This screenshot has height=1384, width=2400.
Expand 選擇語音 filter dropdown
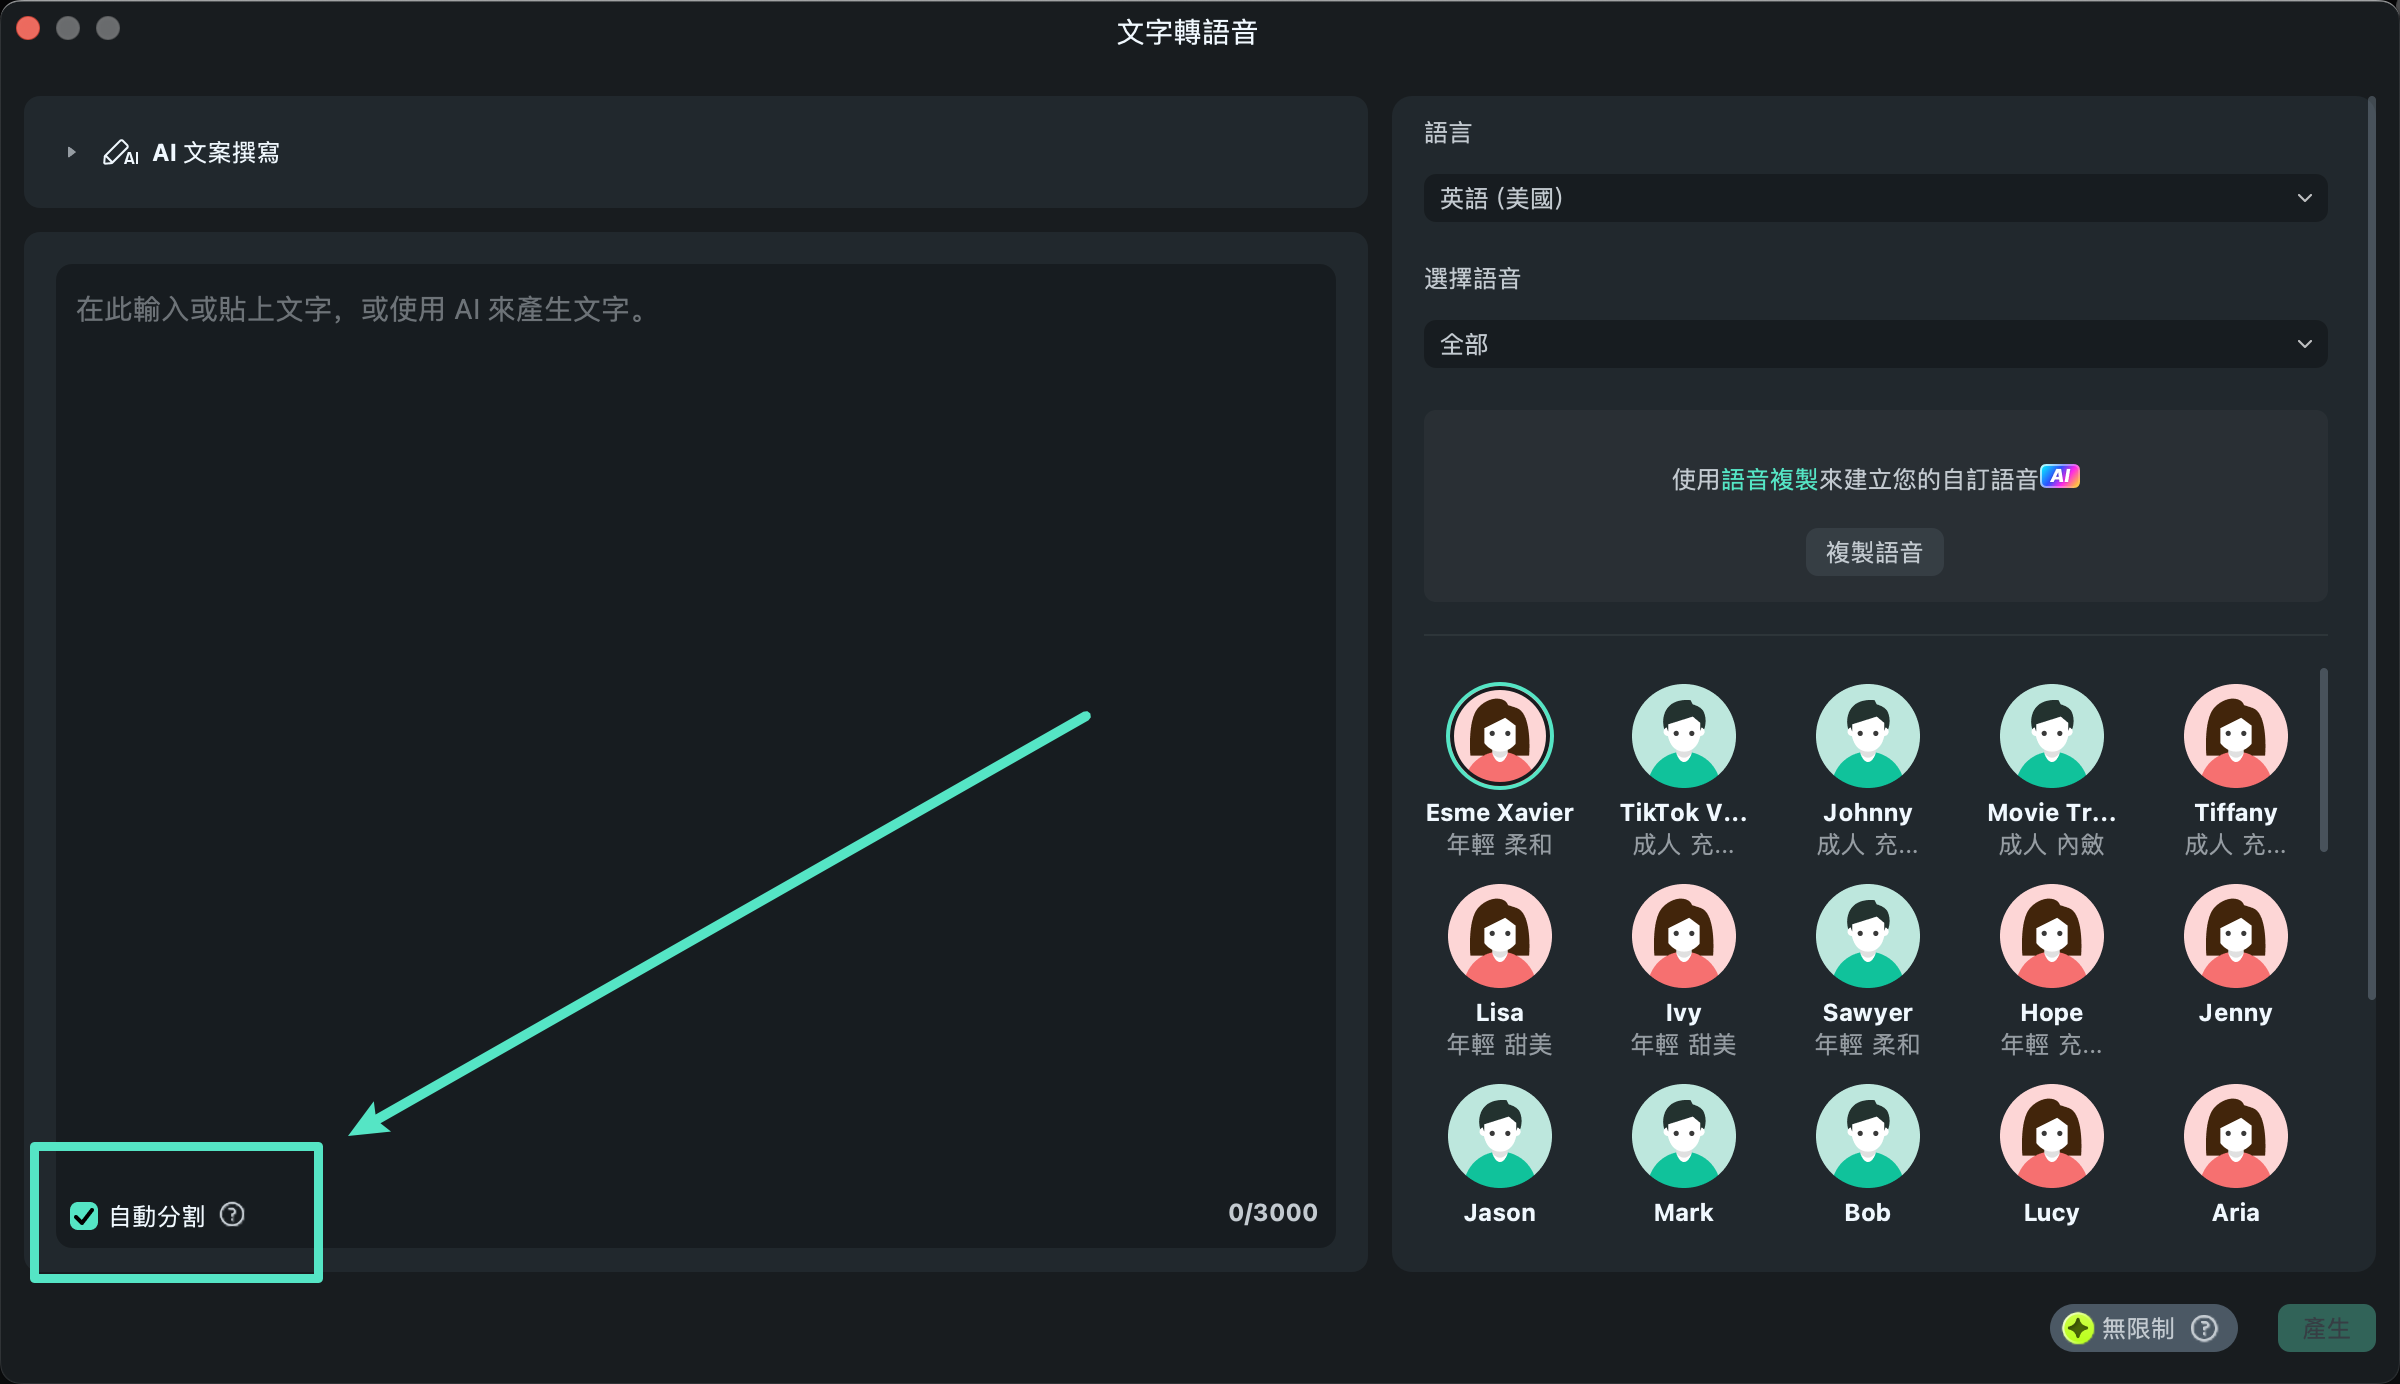[x=1874, y=343]
